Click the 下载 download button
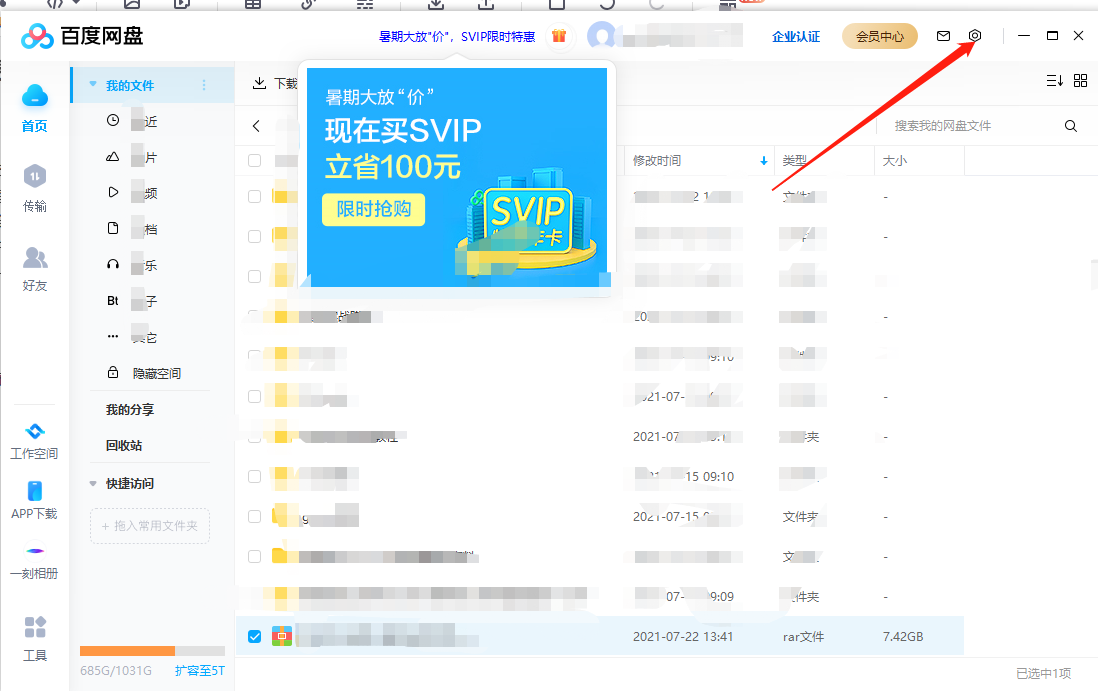 click(275, 83)
